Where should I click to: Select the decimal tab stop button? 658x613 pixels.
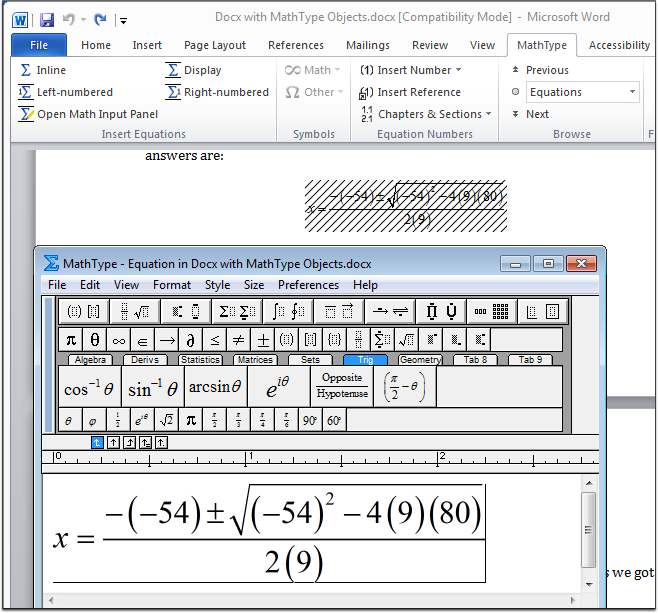[x=162, y=443]
